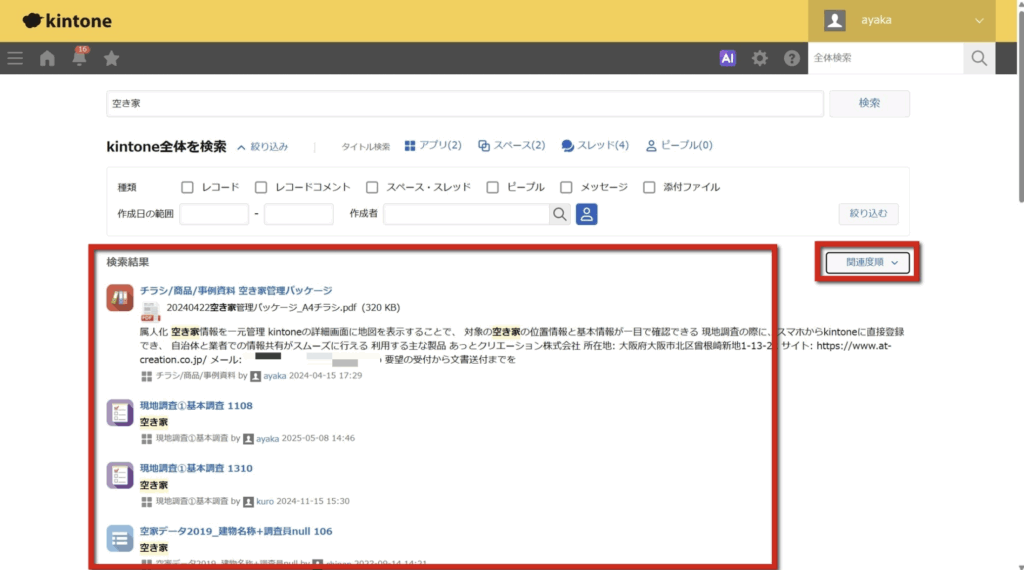Check the メッセージ checkbox
The image size is (1024, 570).
pyautogui.click(x=566, y=187)
